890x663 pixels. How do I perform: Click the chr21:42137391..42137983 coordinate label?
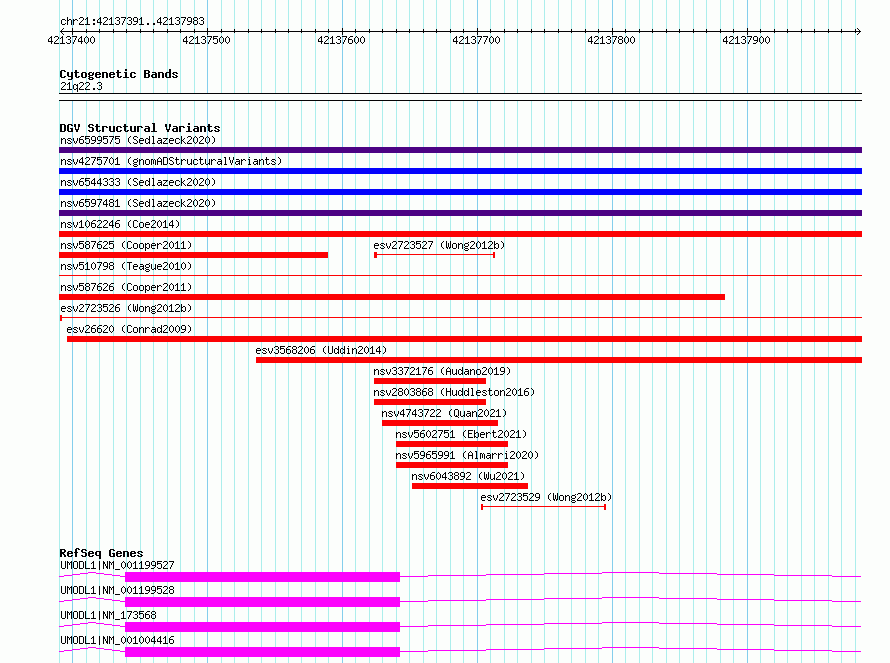pyautogui.click(x=132, y=22)
